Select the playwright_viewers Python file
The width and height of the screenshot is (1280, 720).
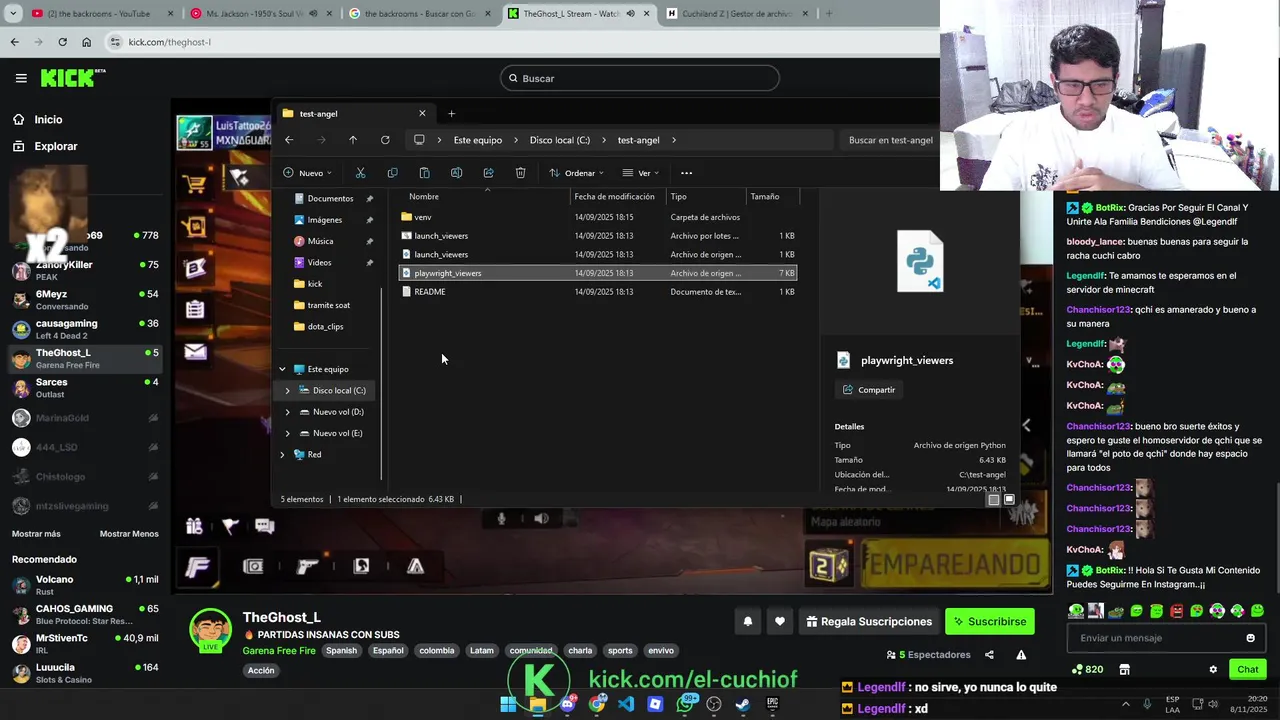pos(598,273)
